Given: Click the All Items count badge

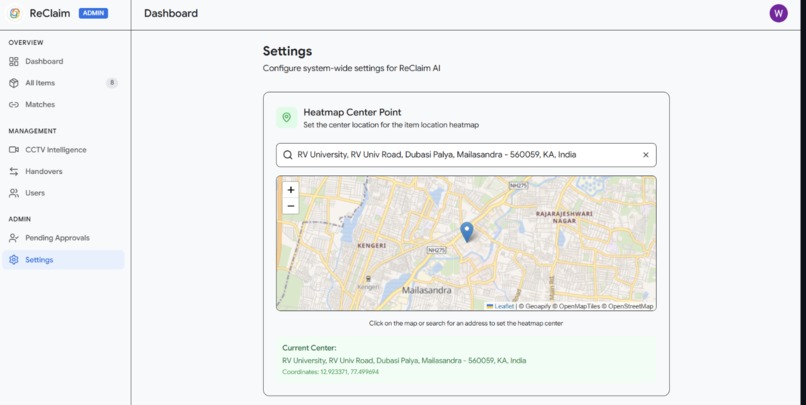Looking at the screenshot, I should click(112, 83).
